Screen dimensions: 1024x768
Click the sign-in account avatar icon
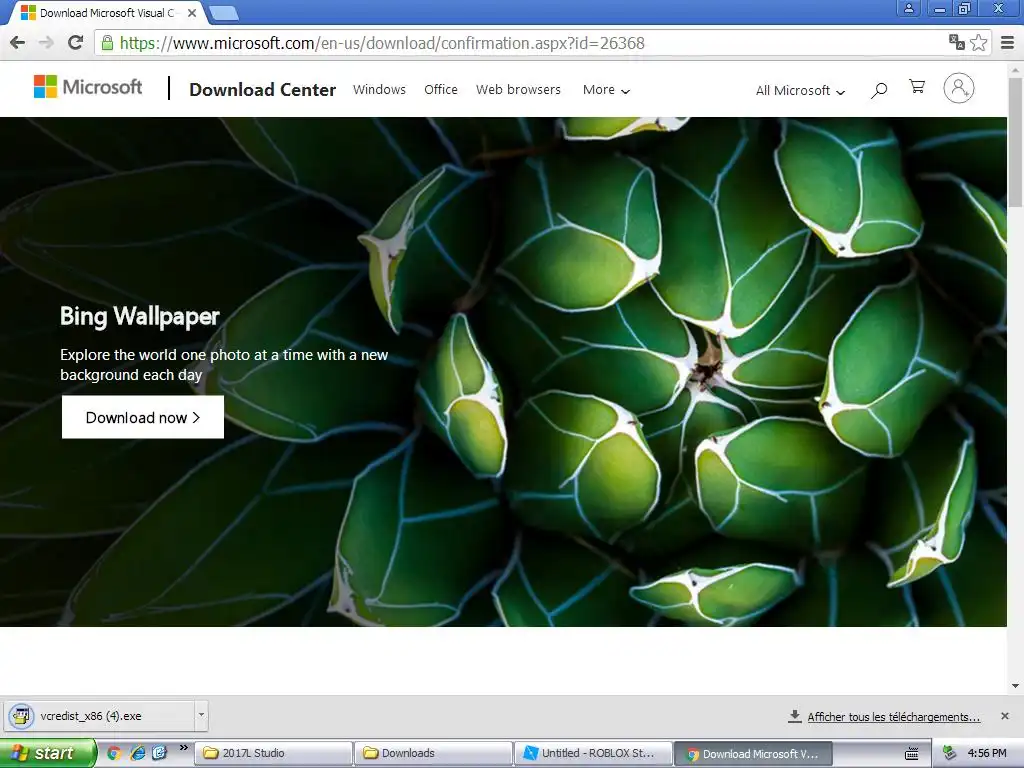click(959, 88)
